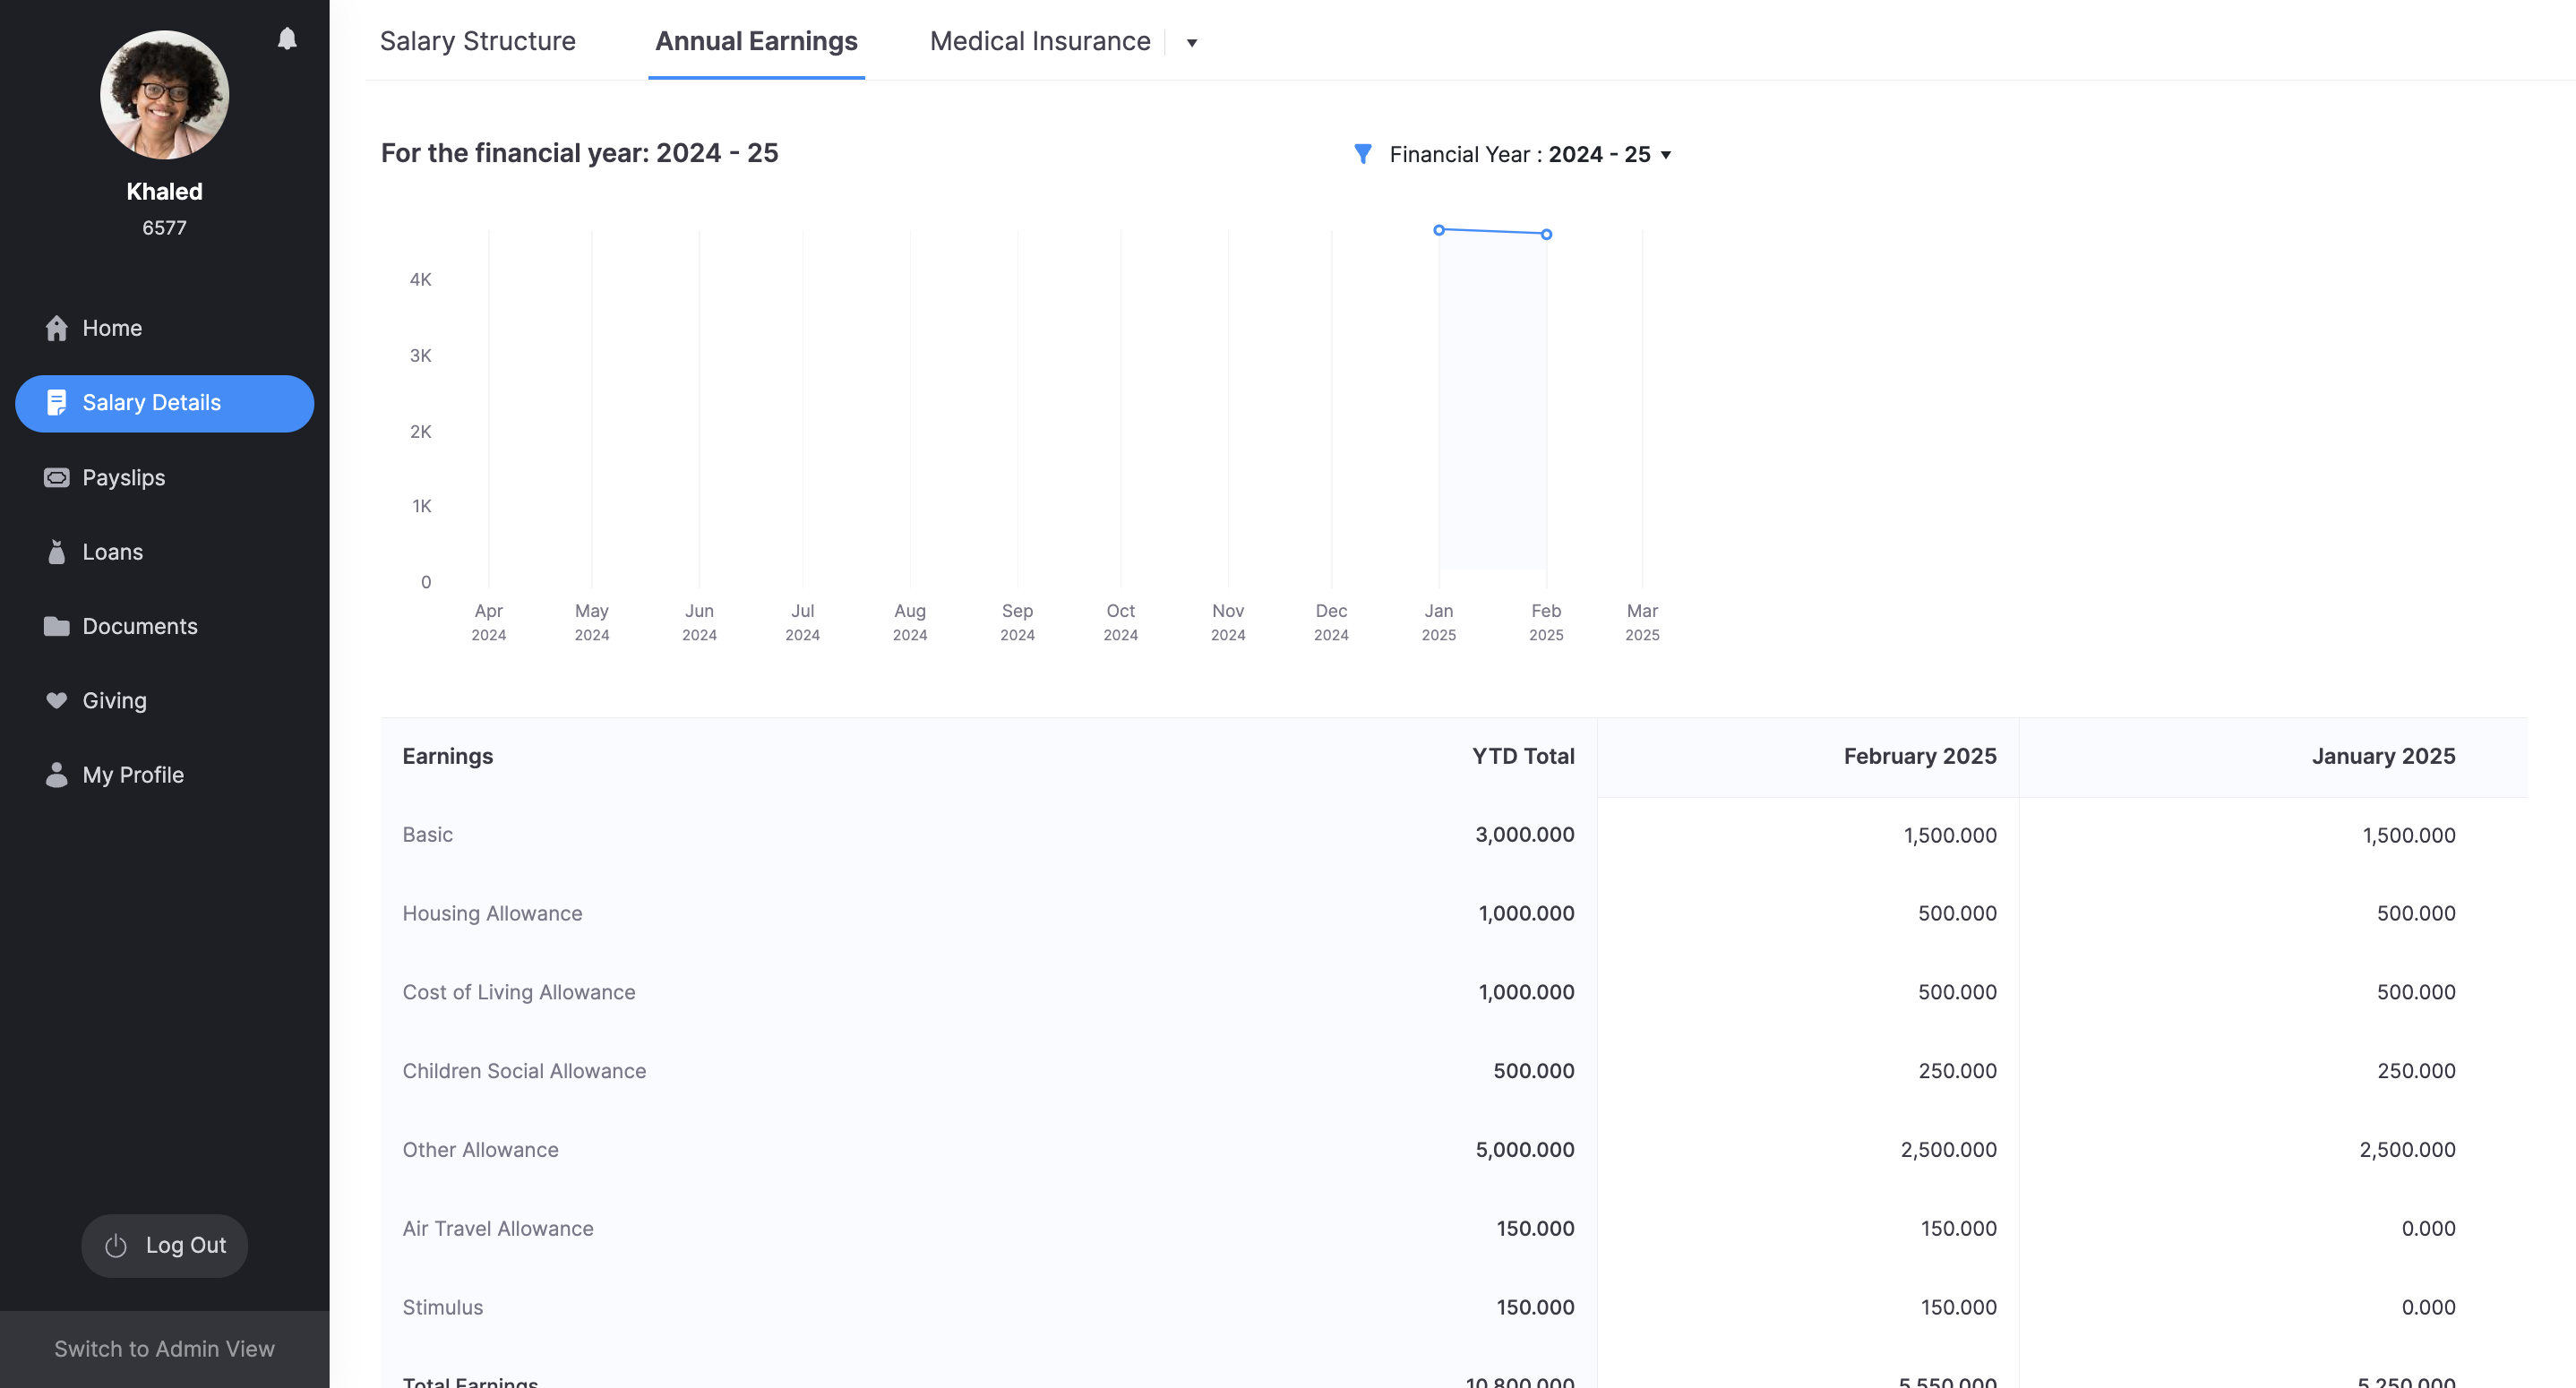Expand the more tabs arrow beside Medical Insurance
The height and width of the screenshot is (1388, 2576).
pyautogui.click(x=1191, y=42)
